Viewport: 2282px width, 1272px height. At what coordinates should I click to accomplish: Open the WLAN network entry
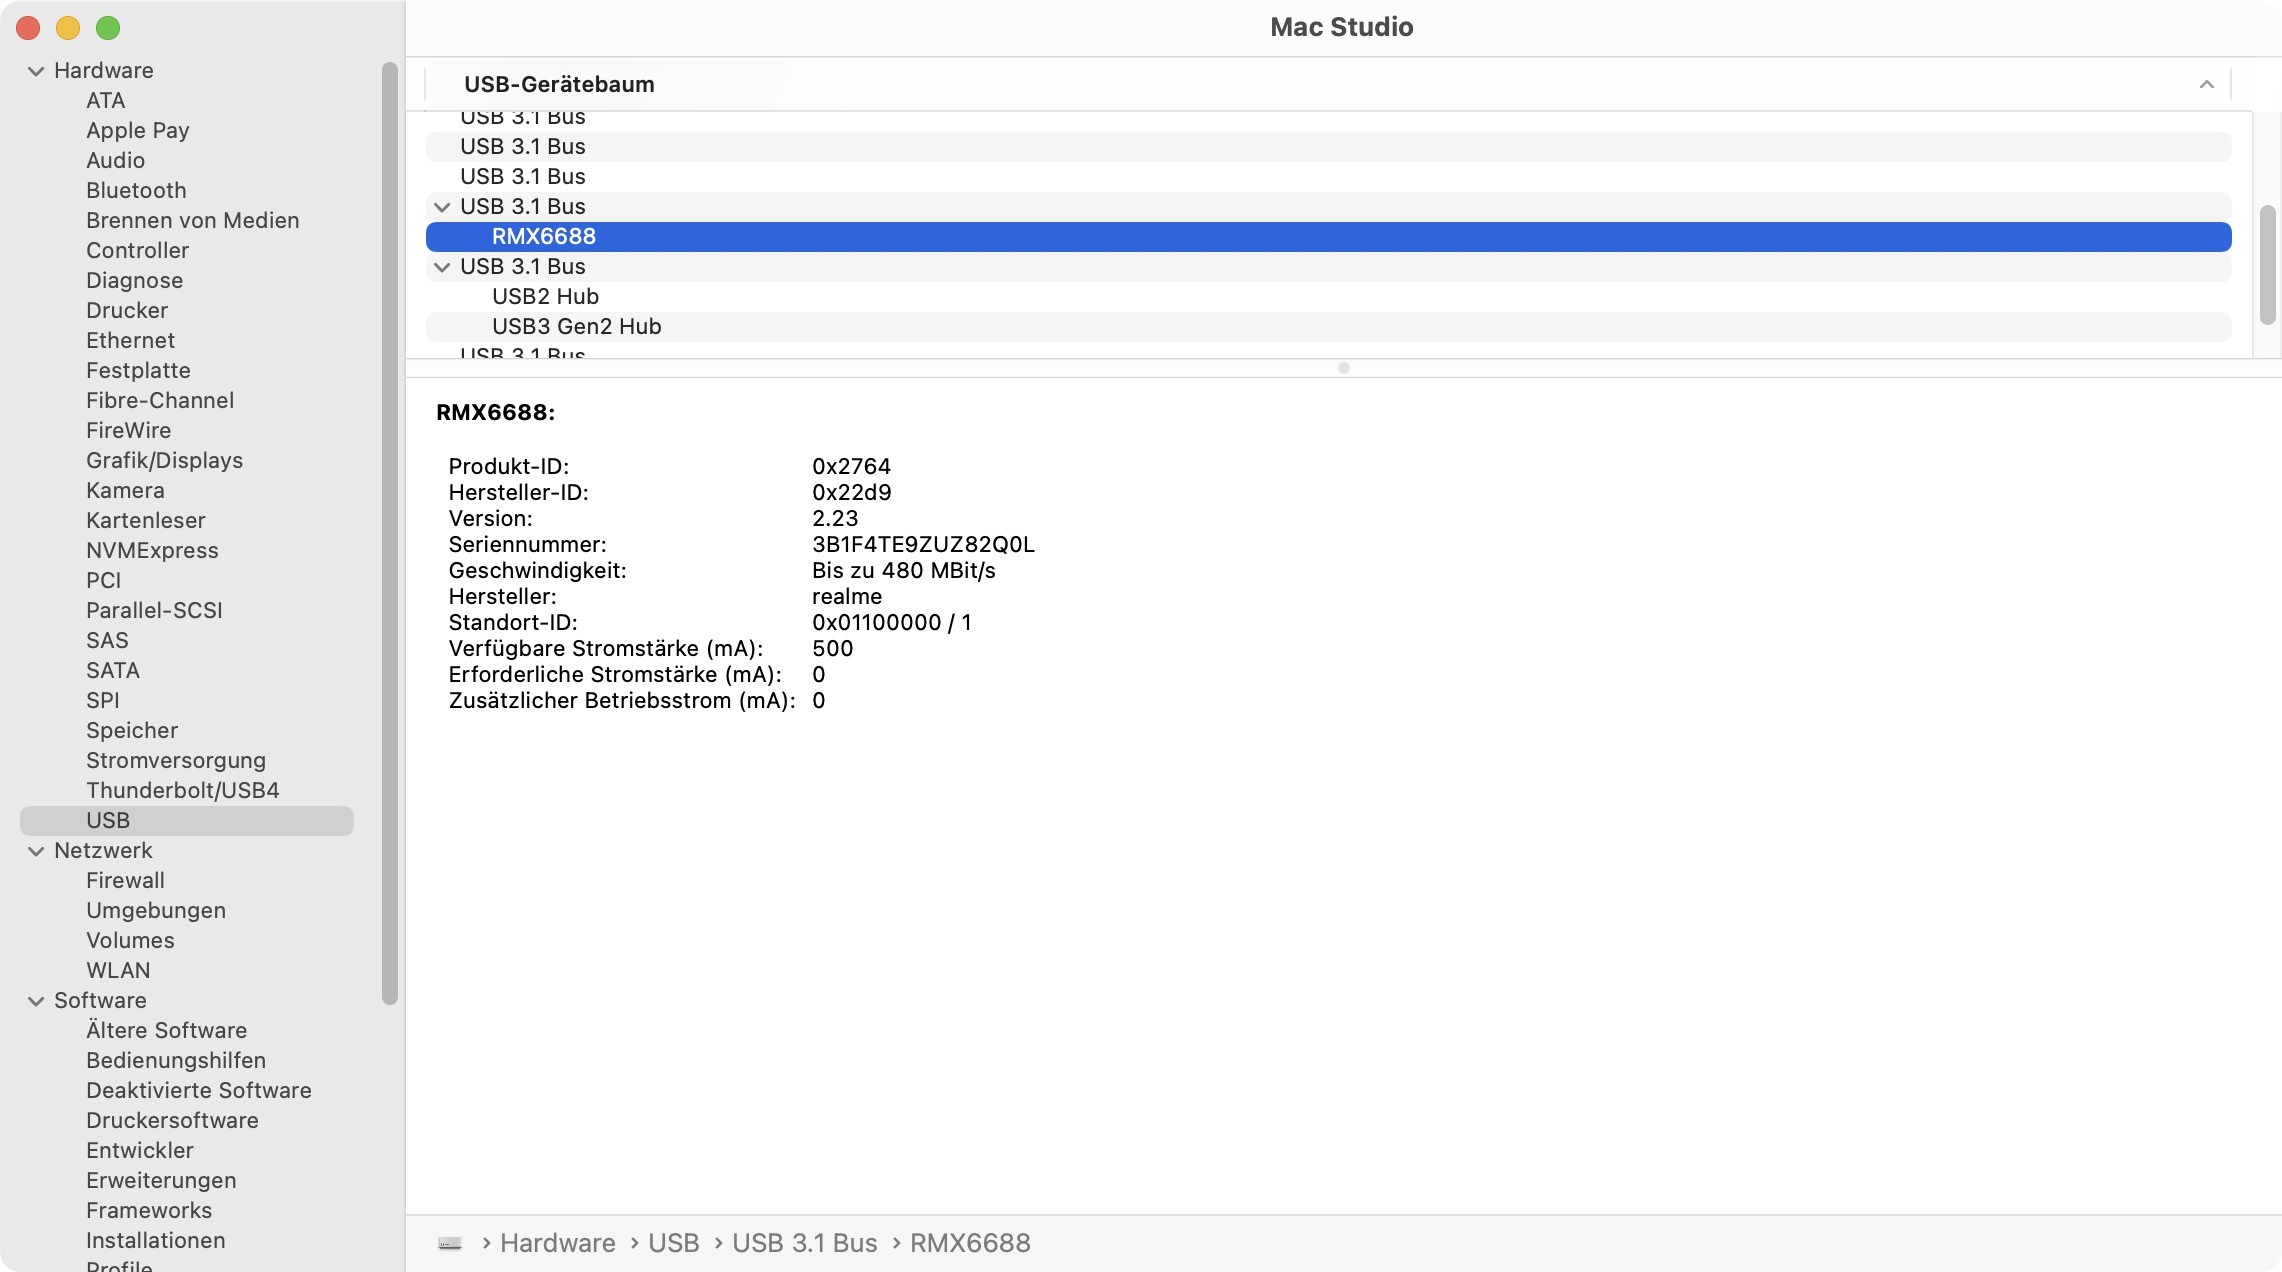point(118,970)
